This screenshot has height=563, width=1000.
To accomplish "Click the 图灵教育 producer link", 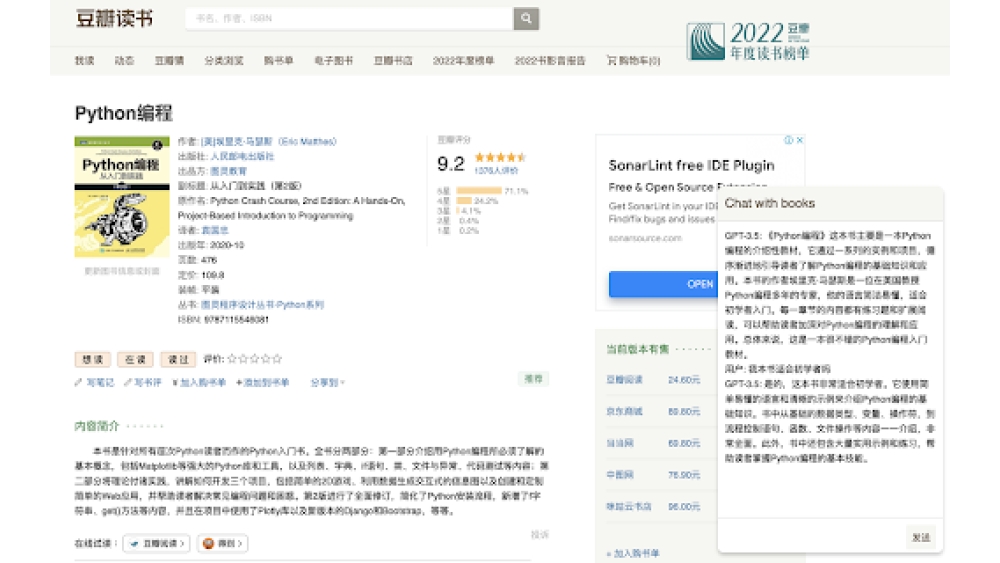I will click(228, 171).
